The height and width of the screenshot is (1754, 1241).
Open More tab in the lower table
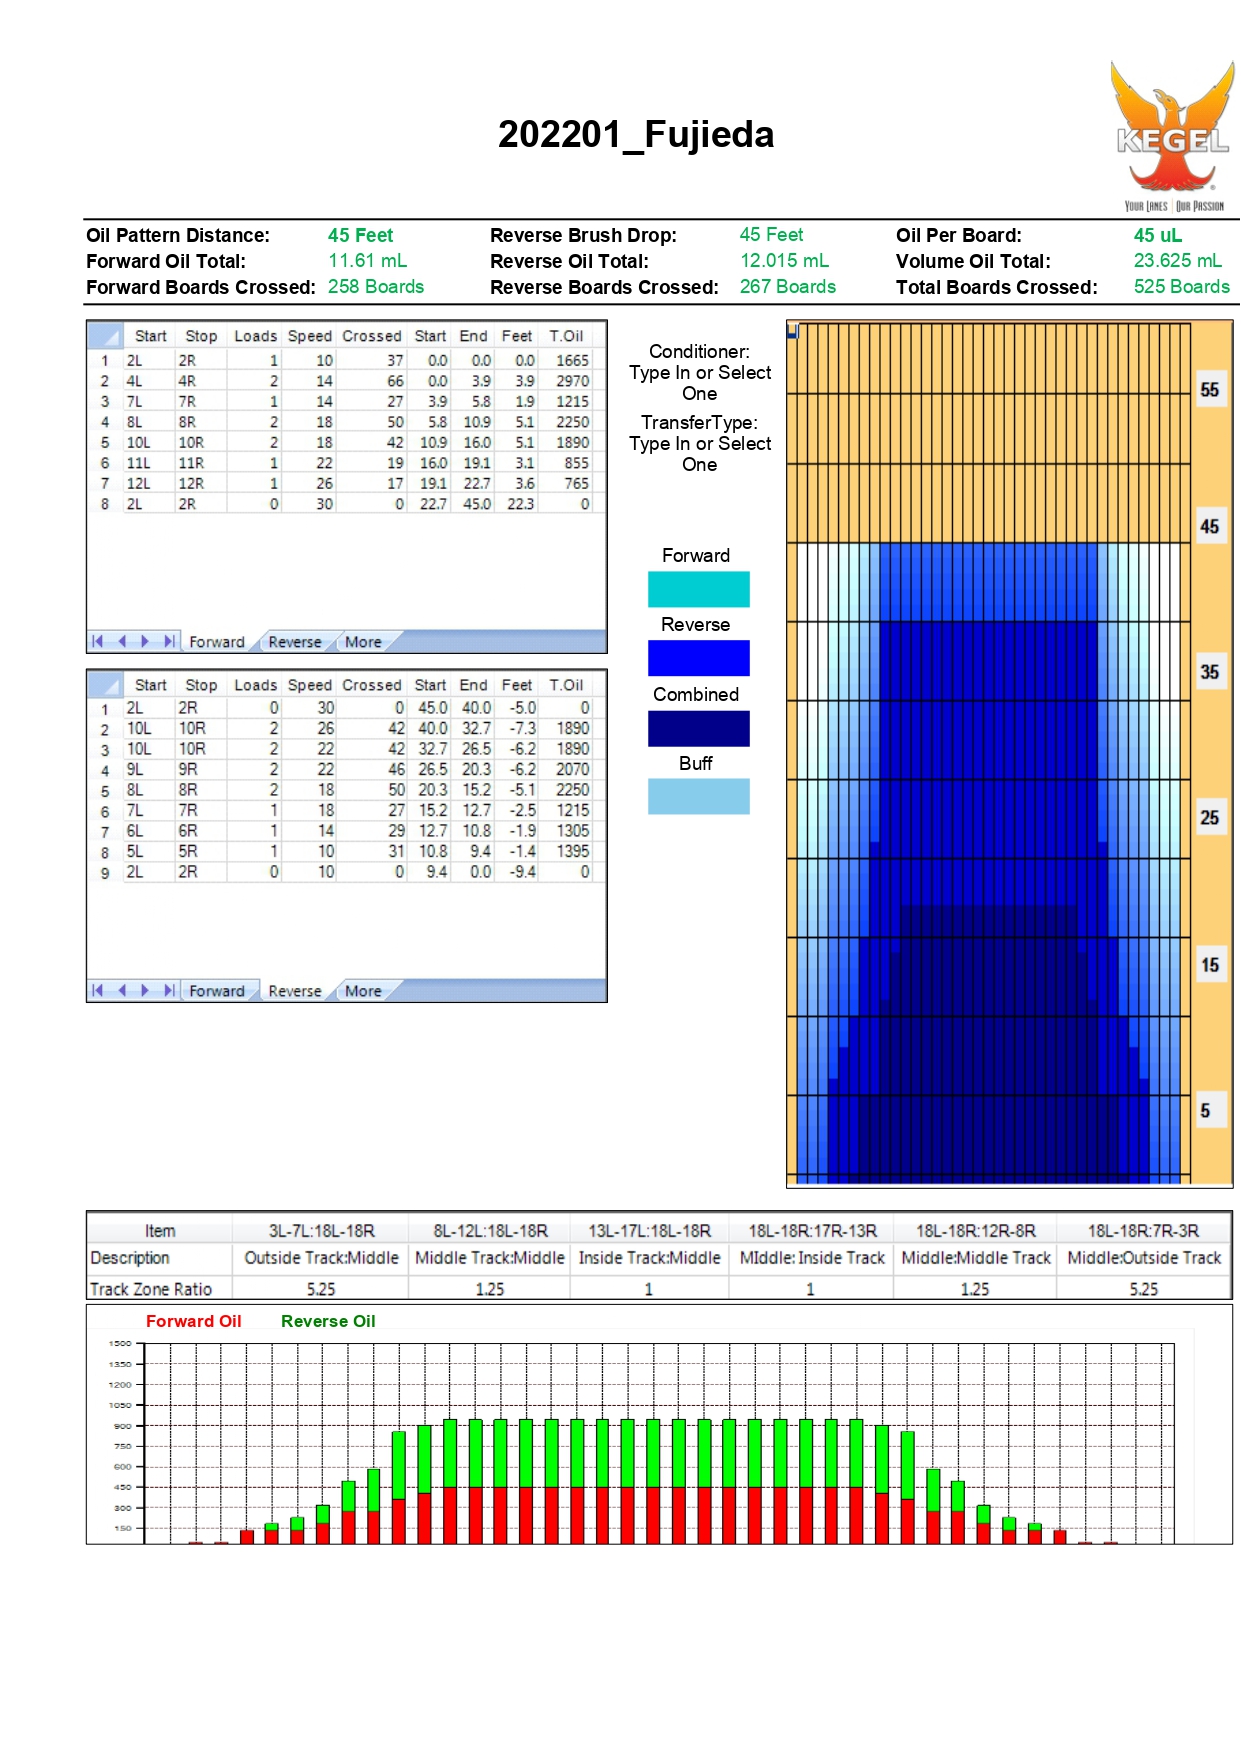pyautogui.click(x=363, y=991)
